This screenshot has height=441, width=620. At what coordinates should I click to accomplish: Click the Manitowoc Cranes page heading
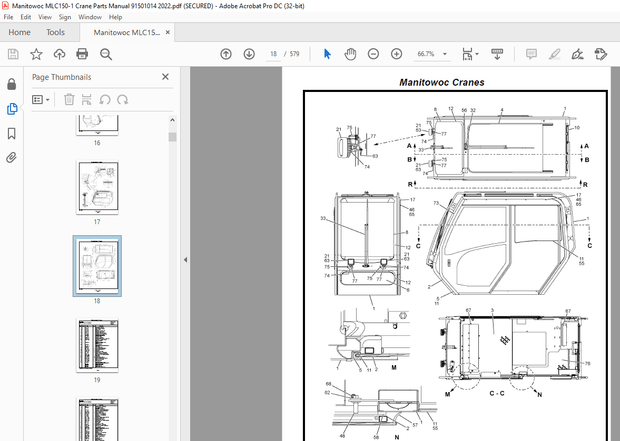tap(442, 82)
